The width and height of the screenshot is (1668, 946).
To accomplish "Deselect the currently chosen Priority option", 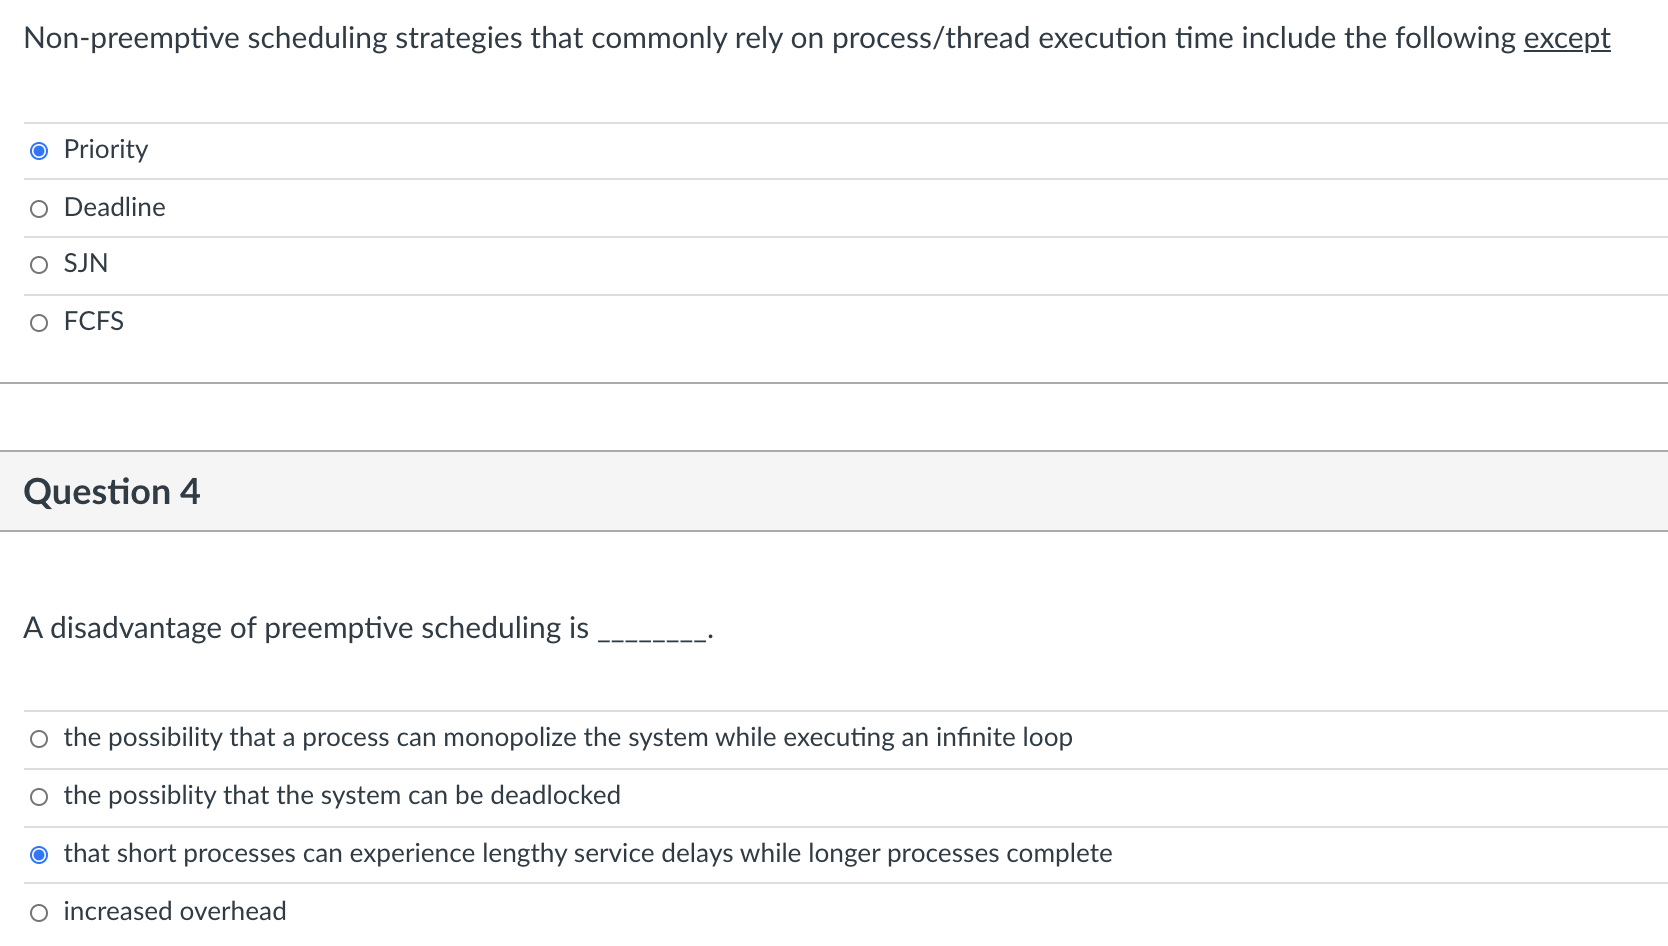I will tap(39, 150).
